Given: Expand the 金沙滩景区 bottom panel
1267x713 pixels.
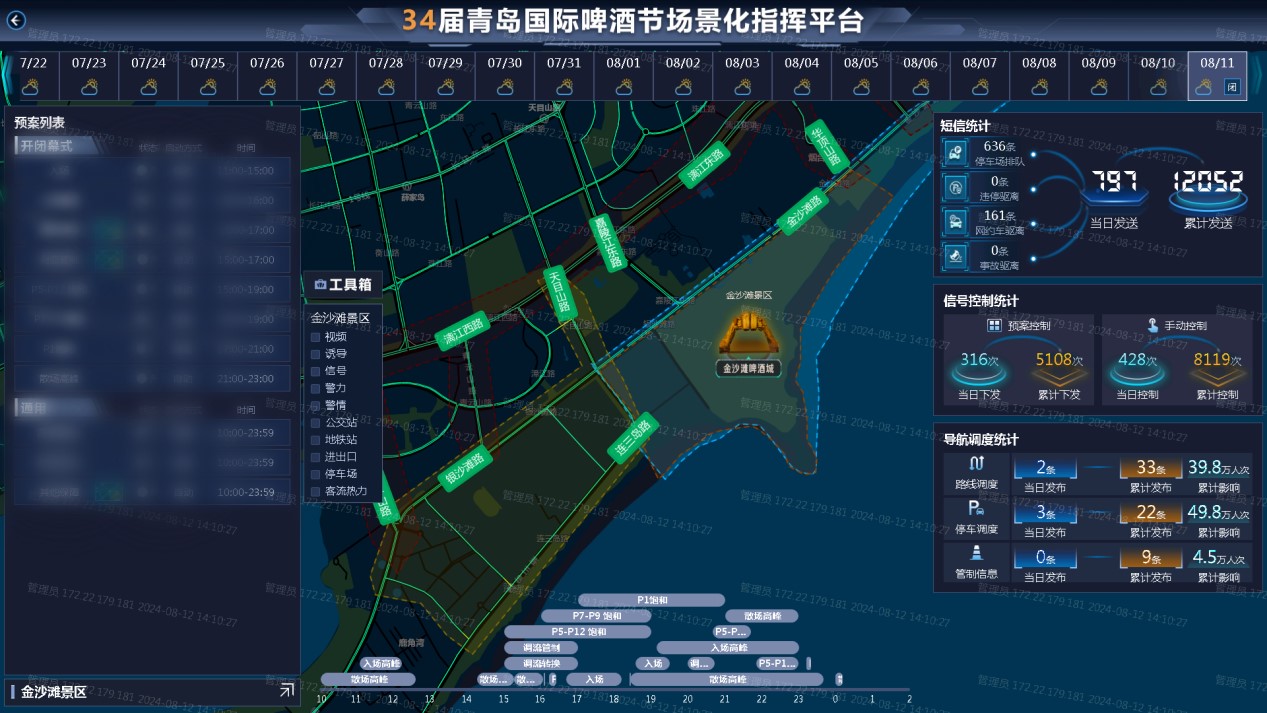Looking at the screenshot, I should (286, 690).
